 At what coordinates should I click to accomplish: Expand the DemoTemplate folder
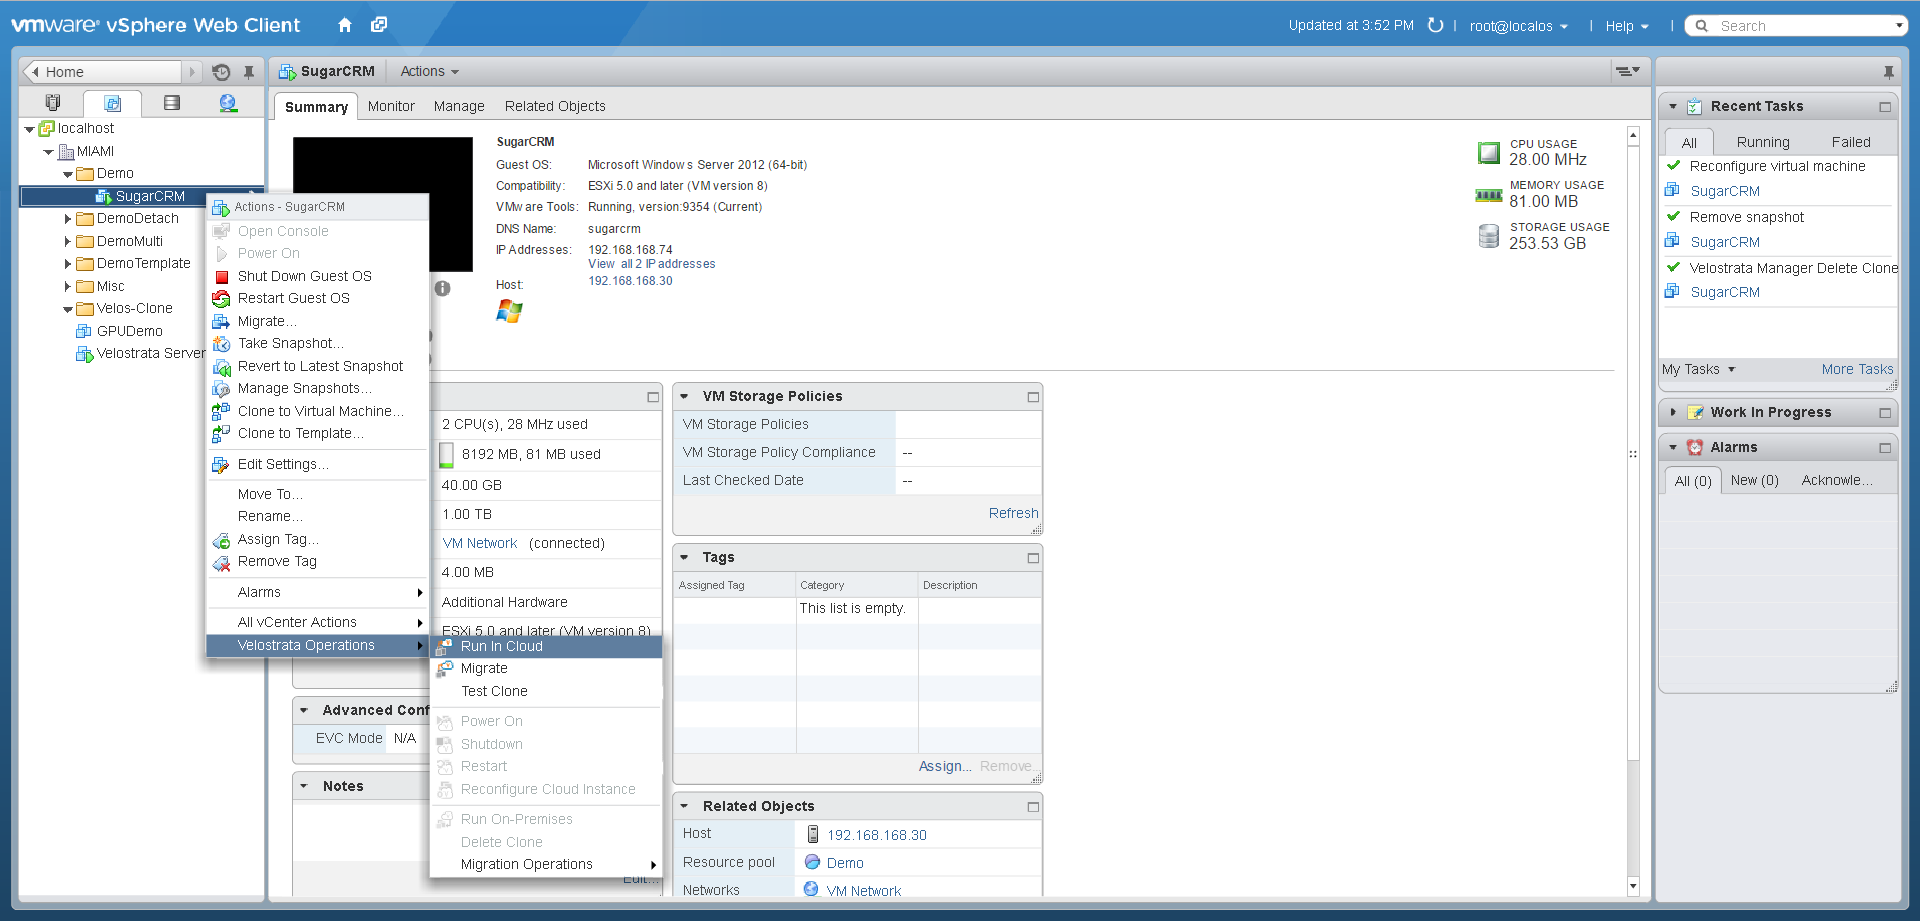pos(67,264)
